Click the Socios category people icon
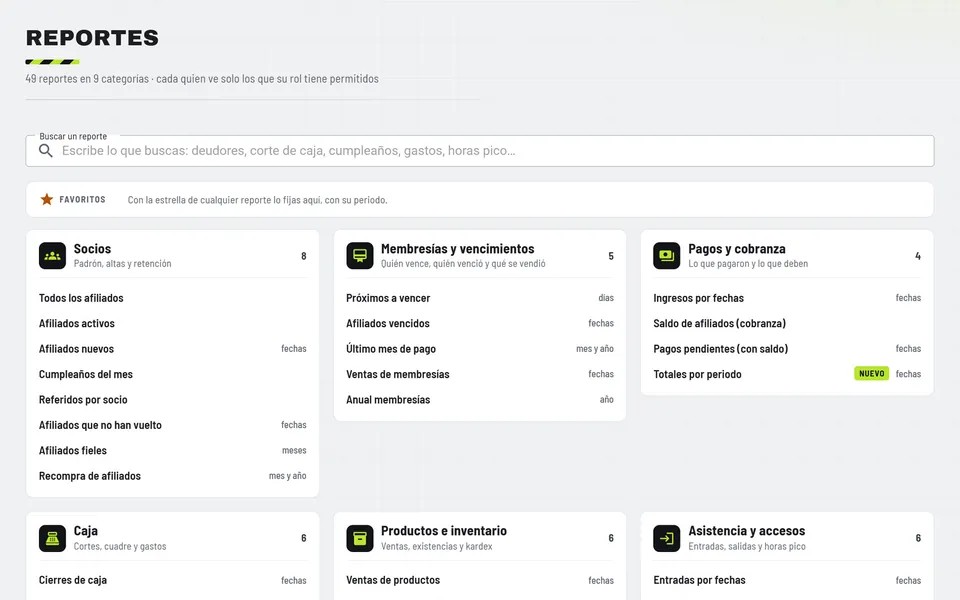The width and height of the screenshot is (960, 600). [52, 256]
